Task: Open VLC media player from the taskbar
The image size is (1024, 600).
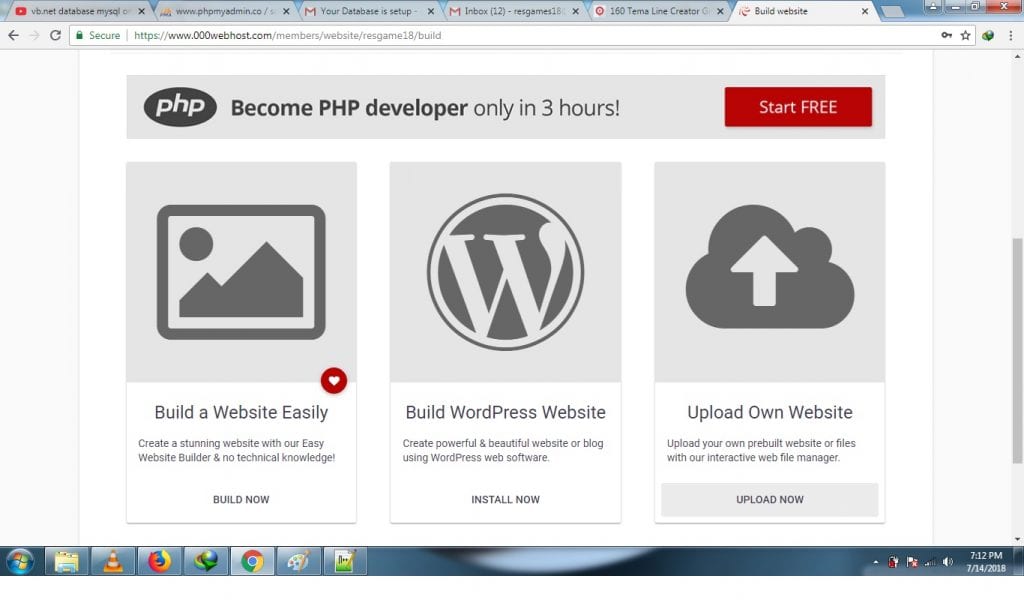Action: (113, 561)
